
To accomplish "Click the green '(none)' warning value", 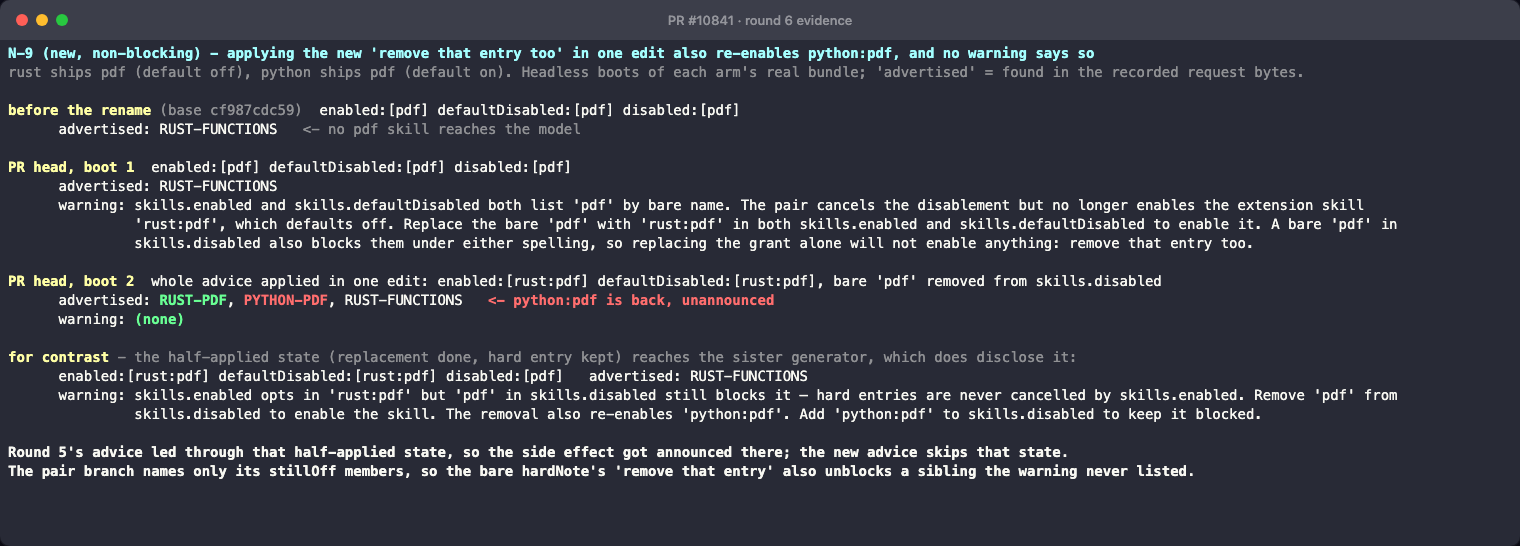I will (x=160, y=319).
